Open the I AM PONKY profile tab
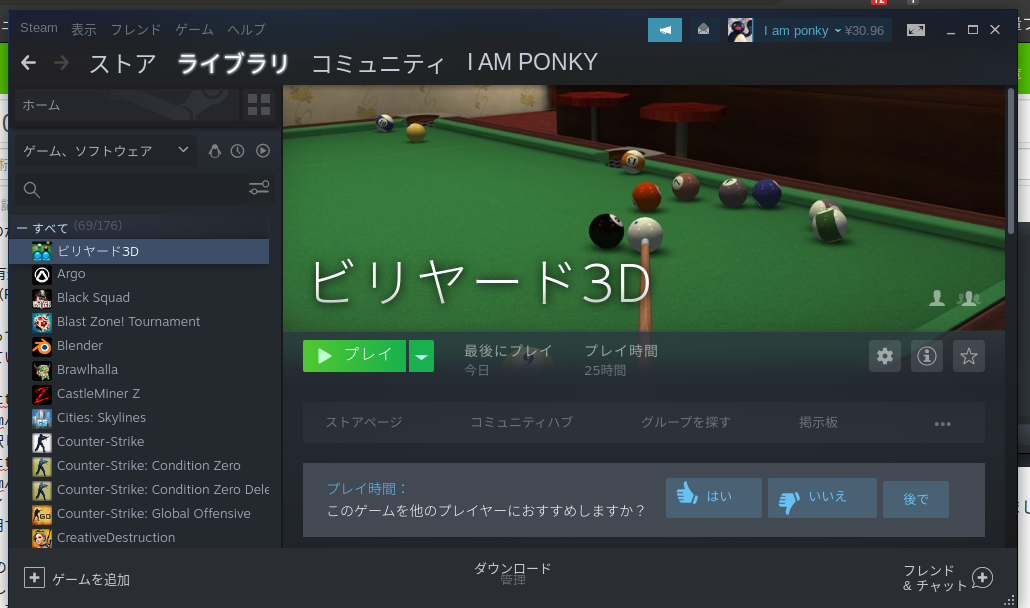The image size is (1030, 608). click(x=532, y=62)
